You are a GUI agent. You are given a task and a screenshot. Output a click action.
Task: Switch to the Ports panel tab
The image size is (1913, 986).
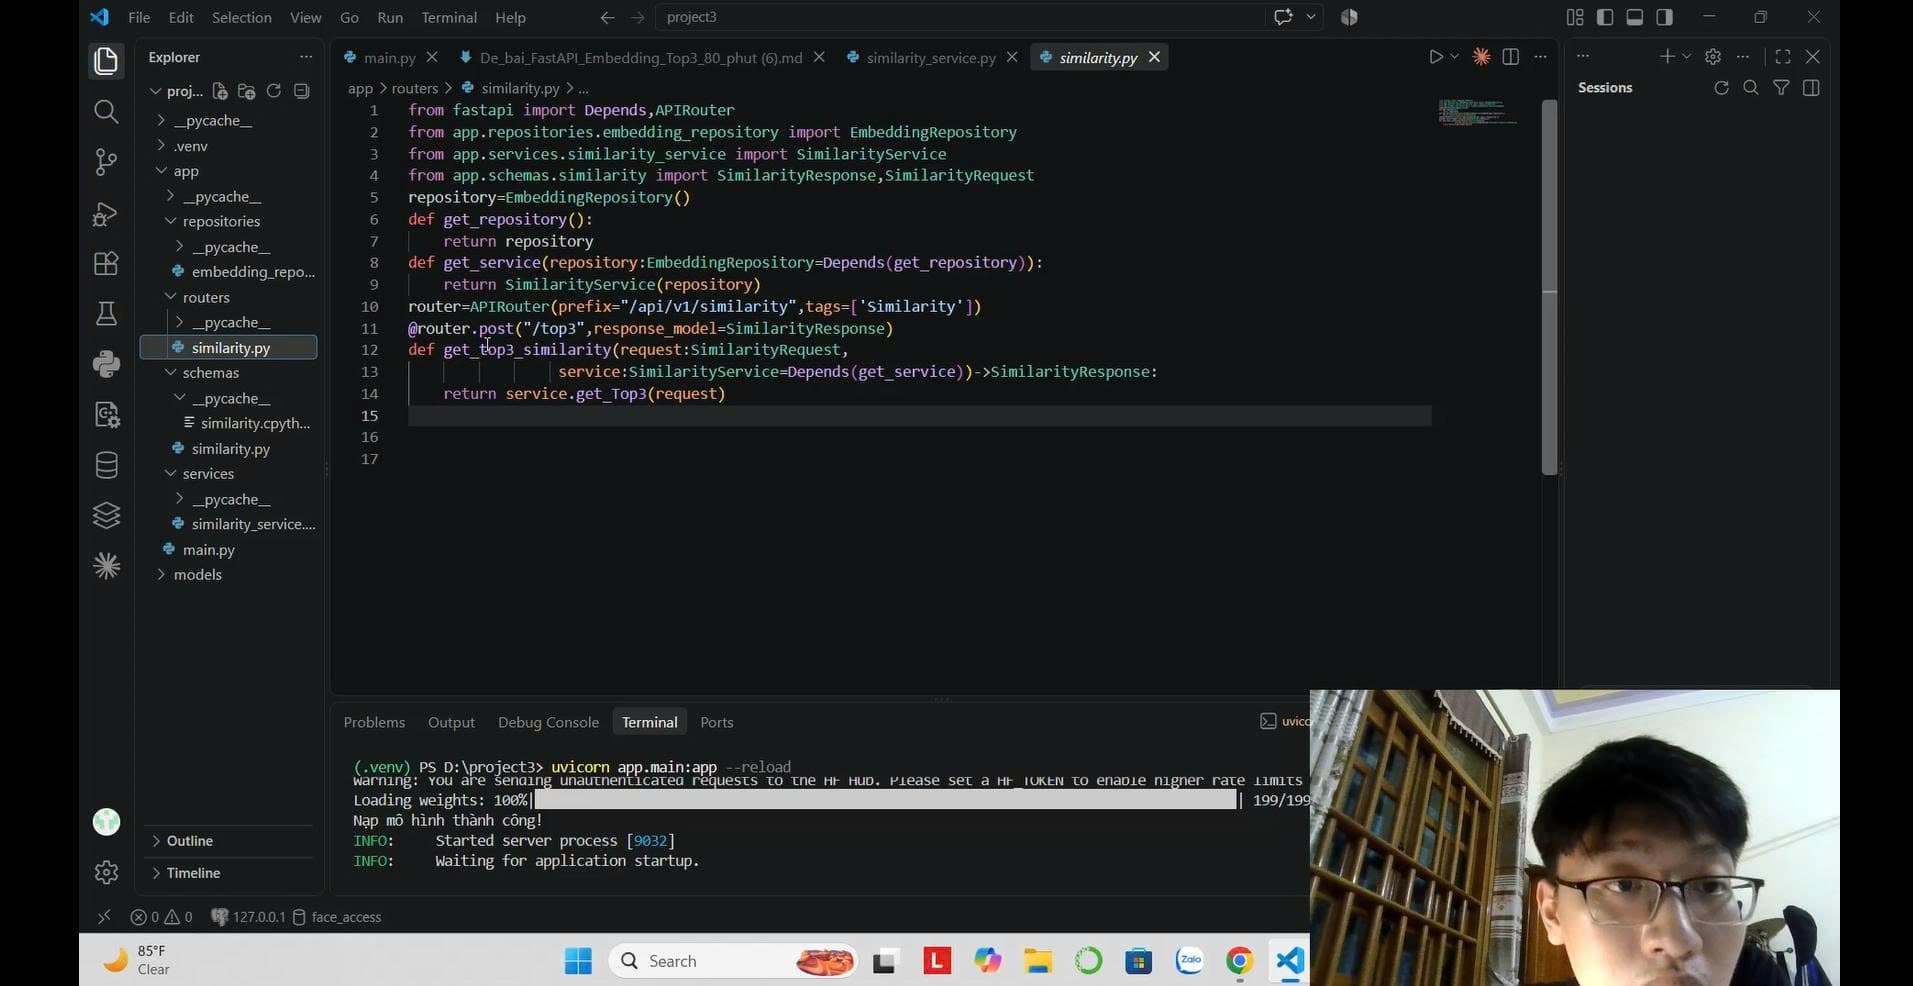pyautogui.click(x=717, y=722)
